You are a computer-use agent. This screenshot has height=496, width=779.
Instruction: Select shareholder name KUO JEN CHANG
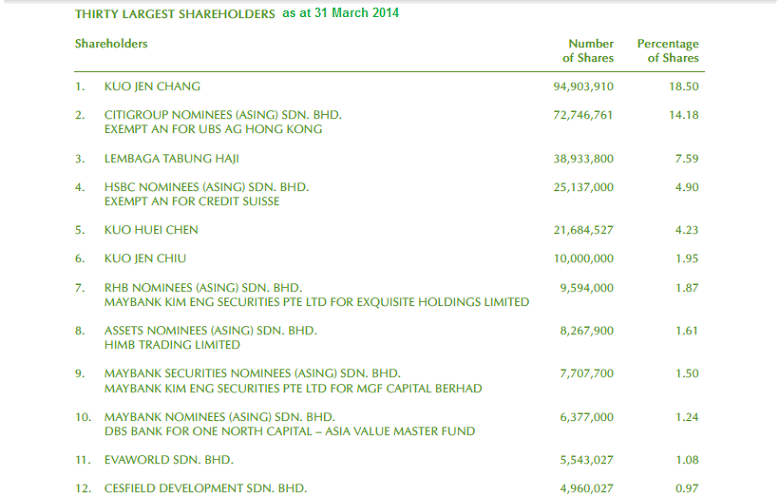[x=153, y=86]
